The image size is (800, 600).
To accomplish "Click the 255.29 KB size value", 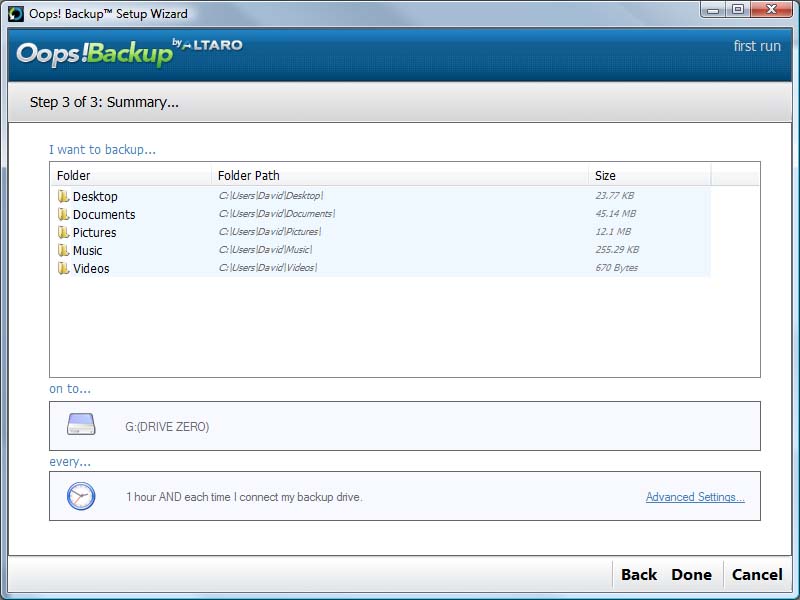I will 617,249.
